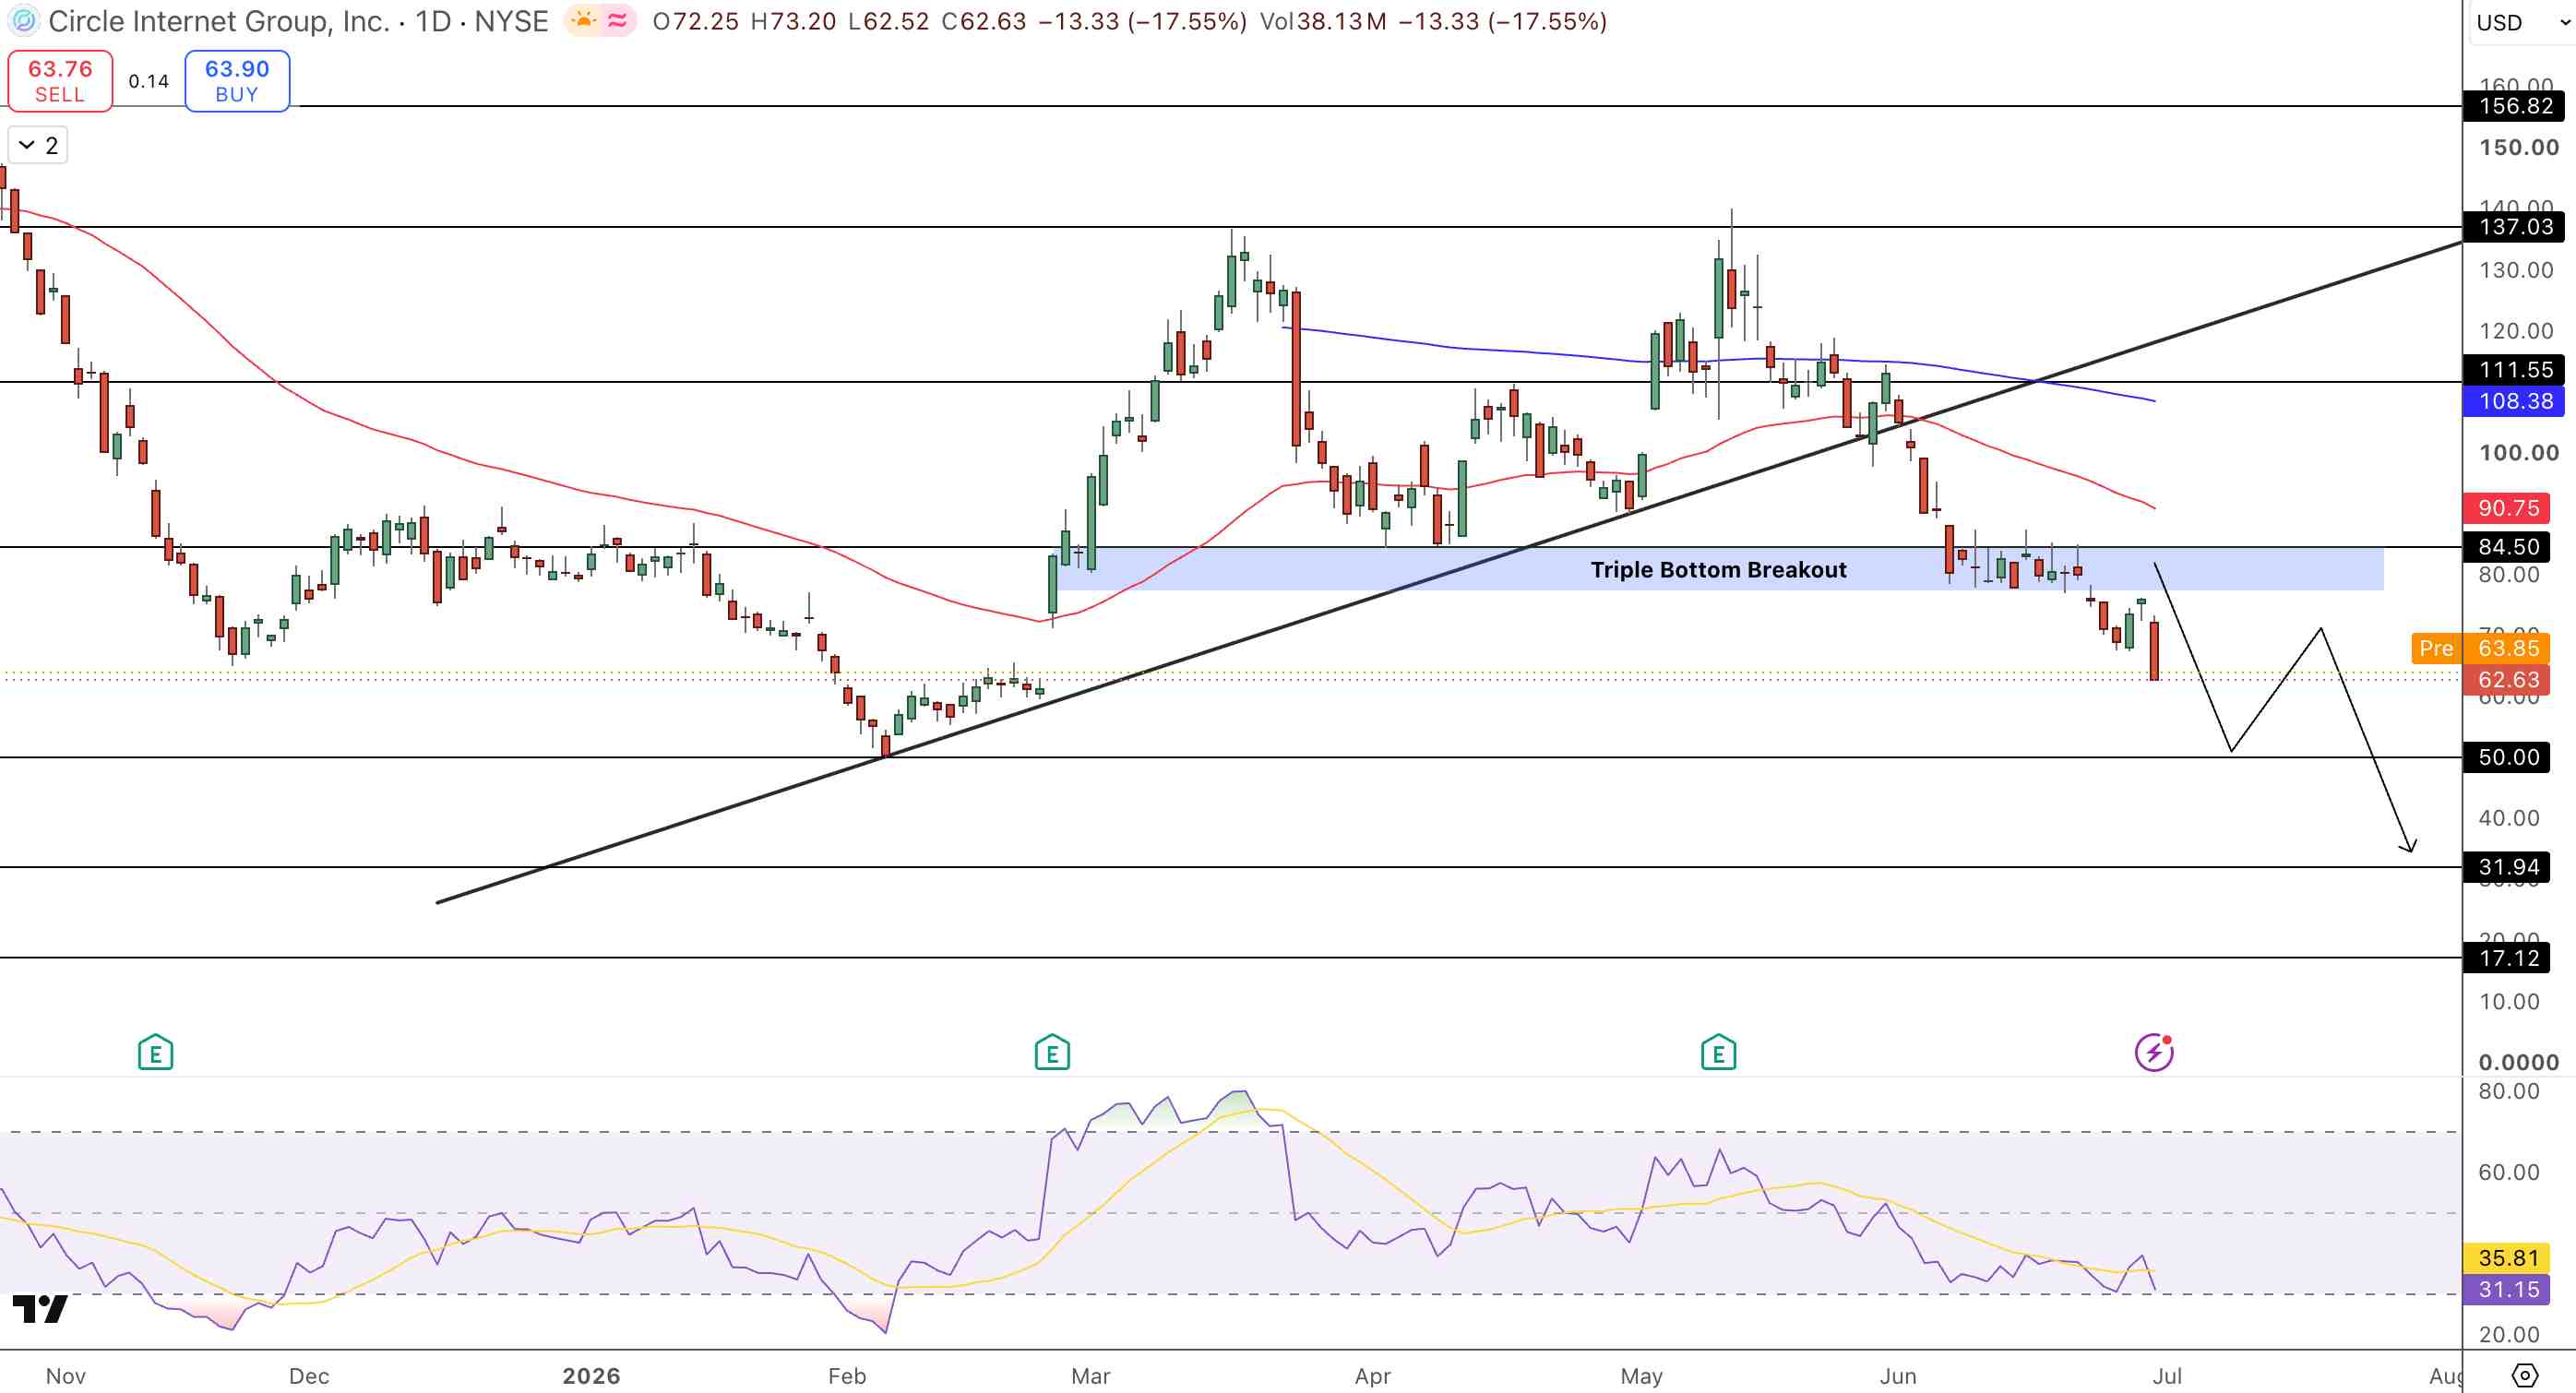Click the May label on time axis
Screen dimensions: 2576x1393
coord(1641,1376)
